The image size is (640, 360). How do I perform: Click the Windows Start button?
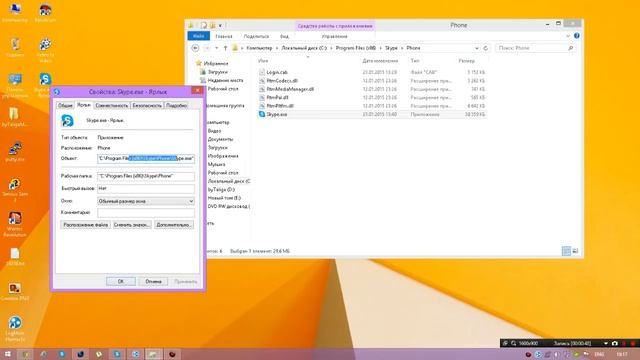click(x=8, y=354)
